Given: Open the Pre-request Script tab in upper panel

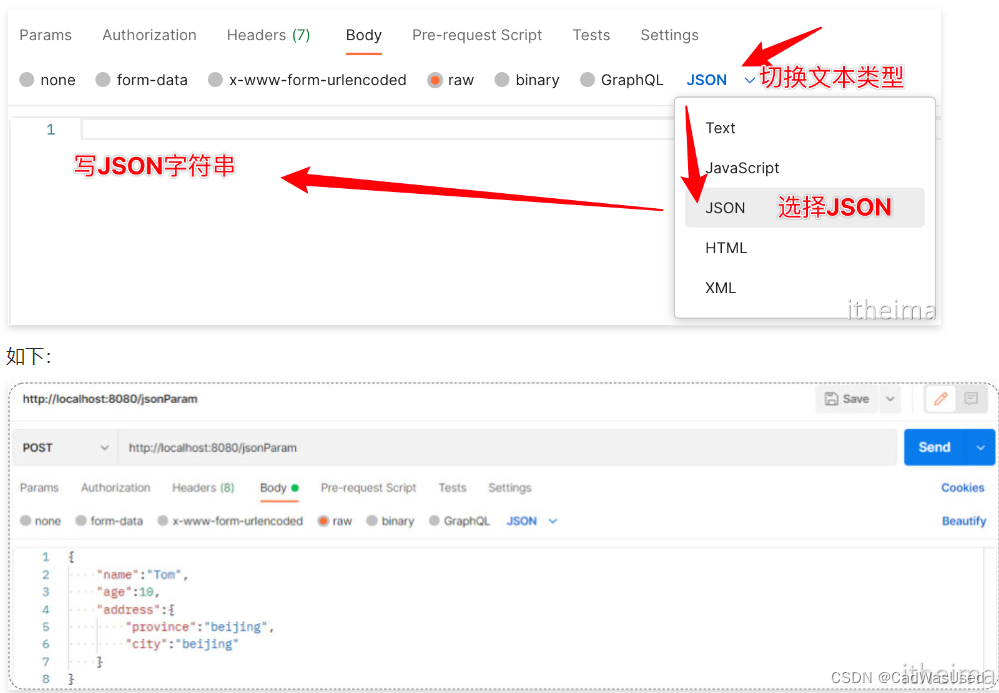Looking at the screenshot, I should pyautogui.click(x=477, y=35).
